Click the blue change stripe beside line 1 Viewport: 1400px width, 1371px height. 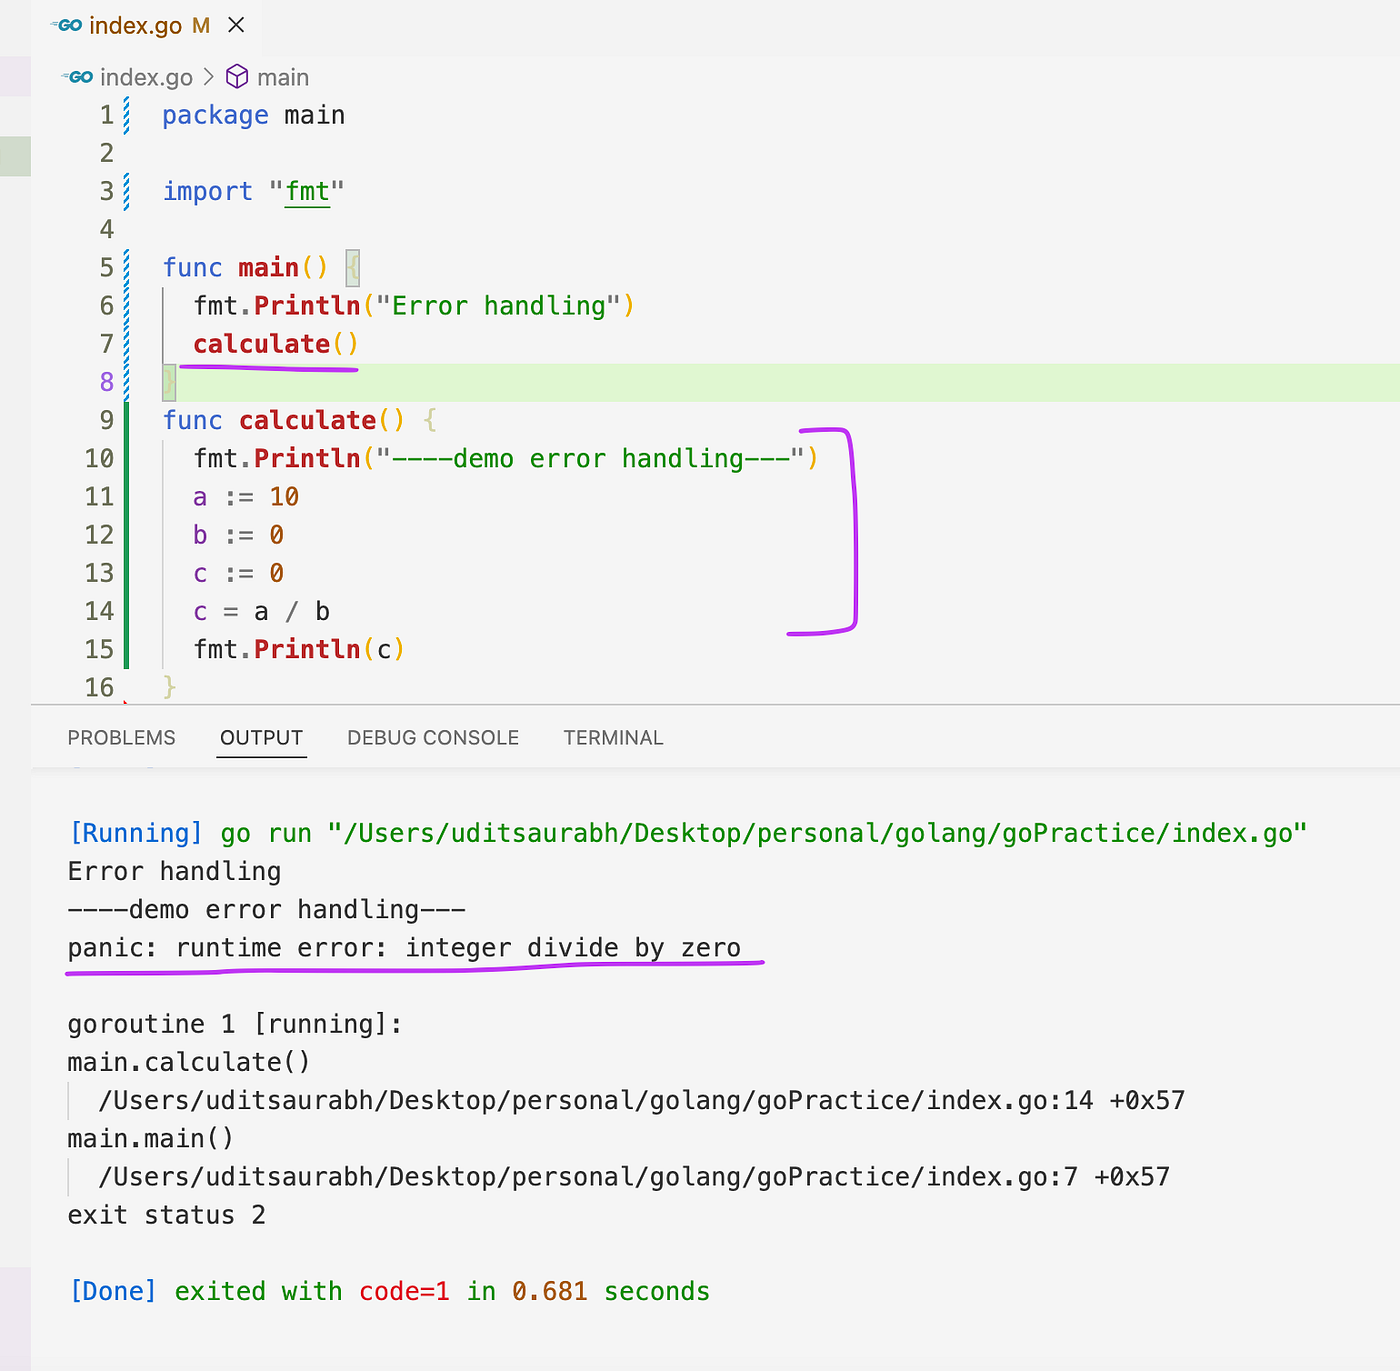[x=126, y=114]
